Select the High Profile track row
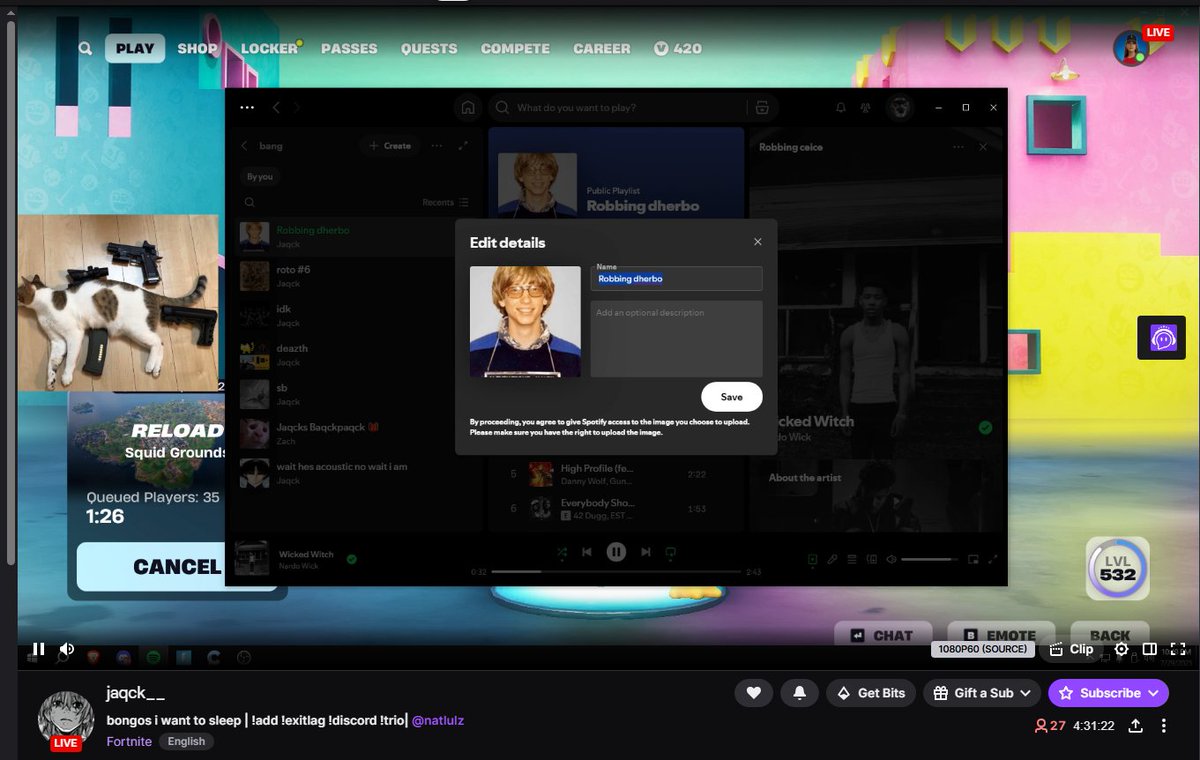The width and height of the screenshot is (1200, 760). tap(618, 474)
